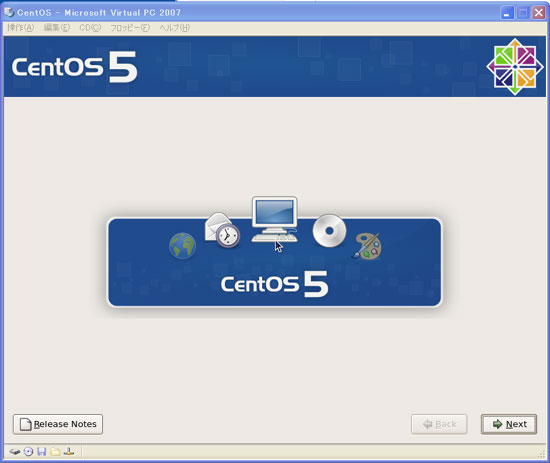Click the Release Notes button
Screen dimensions: 550x463
[58, 424]
